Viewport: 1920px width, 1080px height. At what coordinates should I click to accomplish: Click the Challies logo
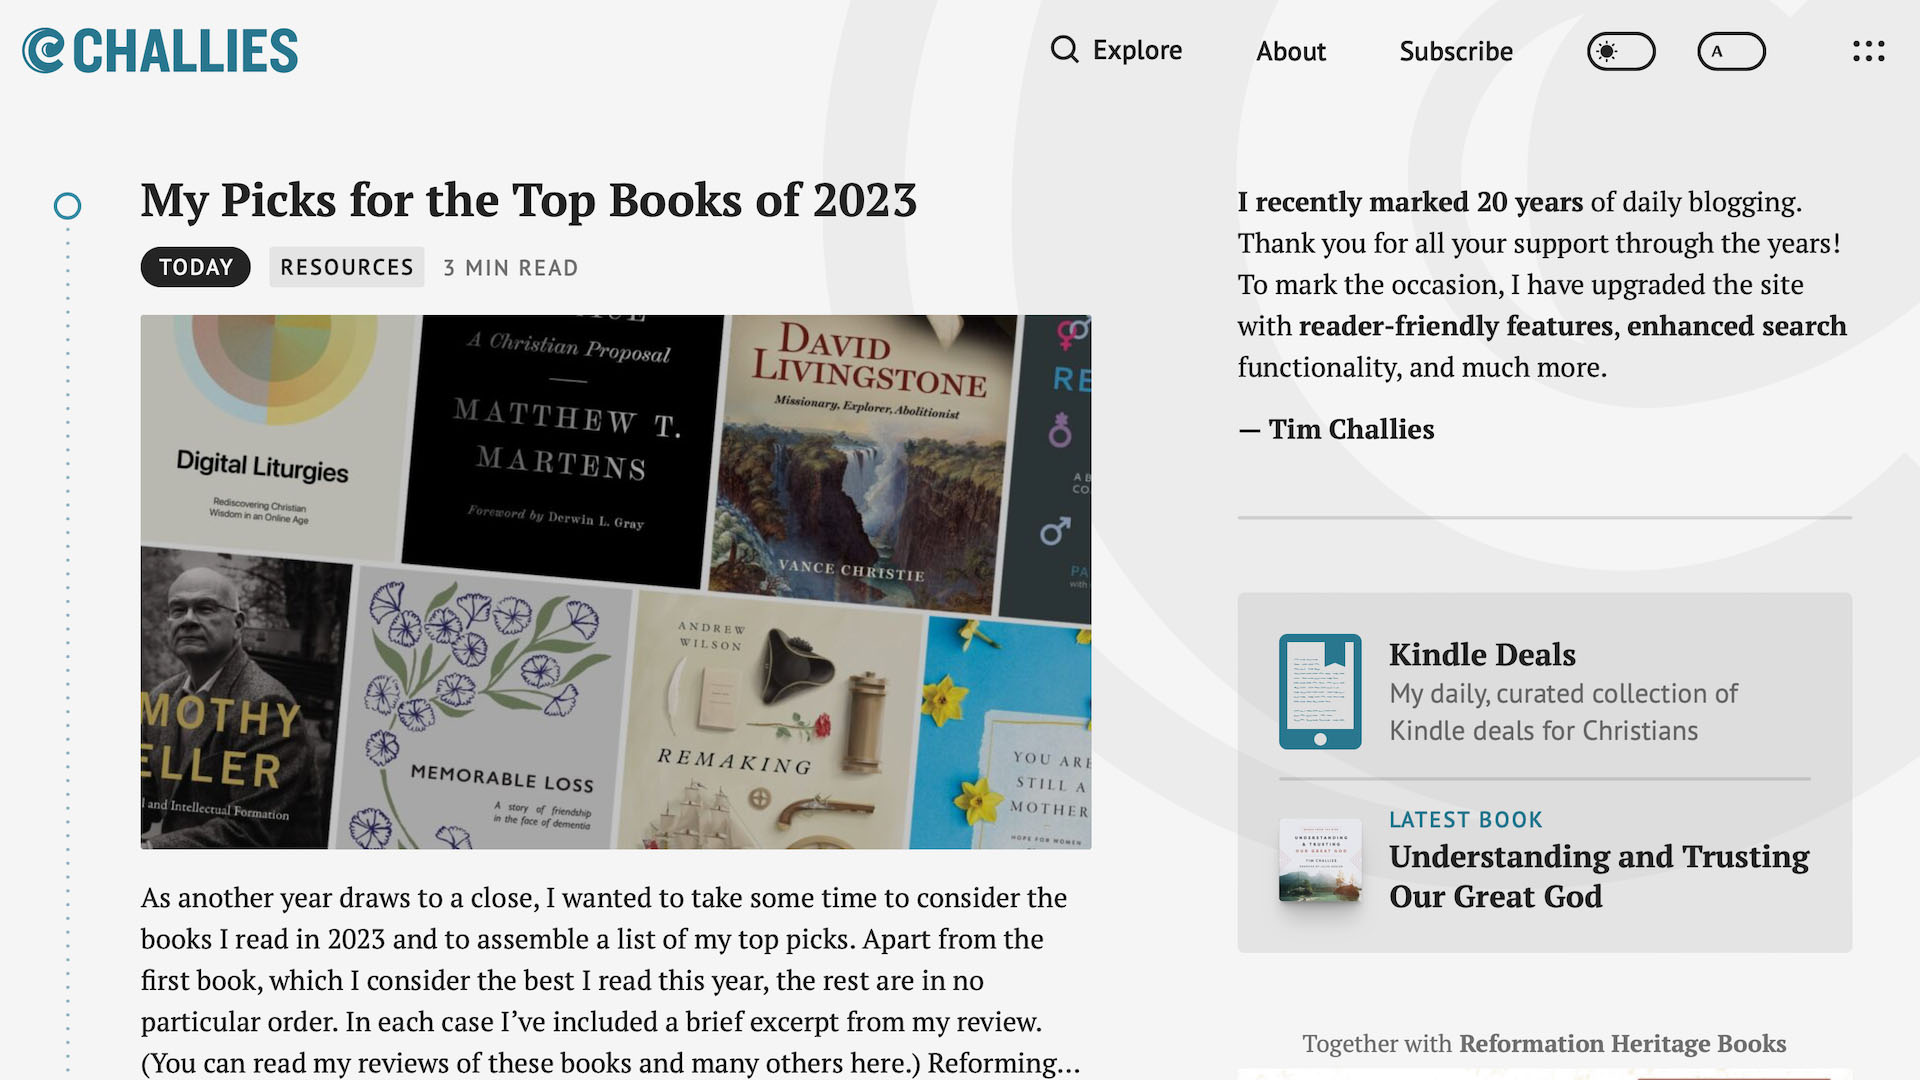pyautogui.click(x=160, y=50)
